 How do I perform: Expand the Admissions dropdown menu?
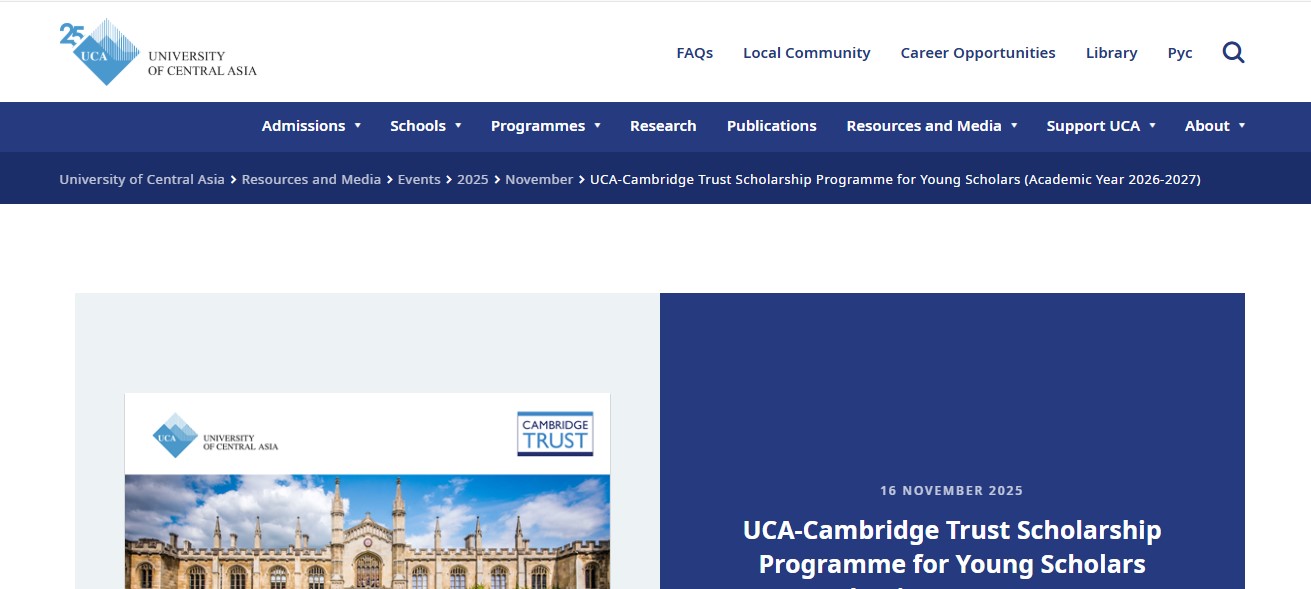(303, 126)
